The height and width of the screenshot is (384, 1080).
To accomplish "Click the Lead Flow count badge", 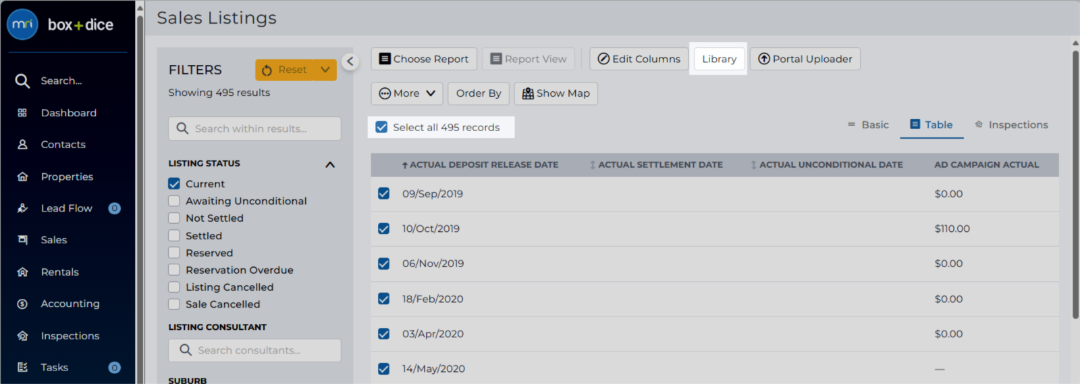I will 114,208.
